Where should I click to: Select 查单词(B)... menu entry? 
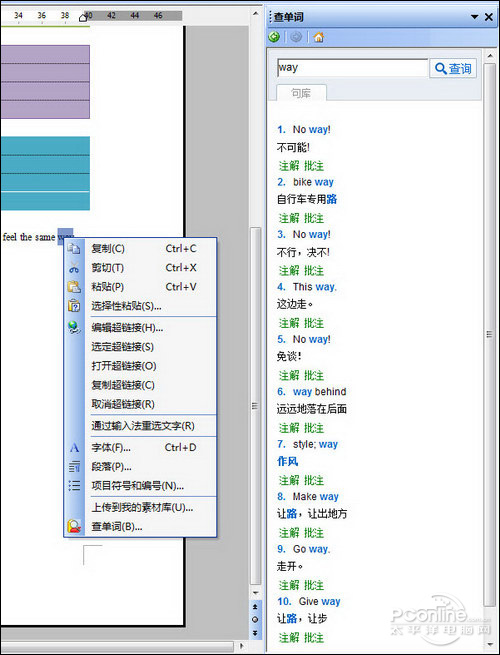(x=141, y=527)
